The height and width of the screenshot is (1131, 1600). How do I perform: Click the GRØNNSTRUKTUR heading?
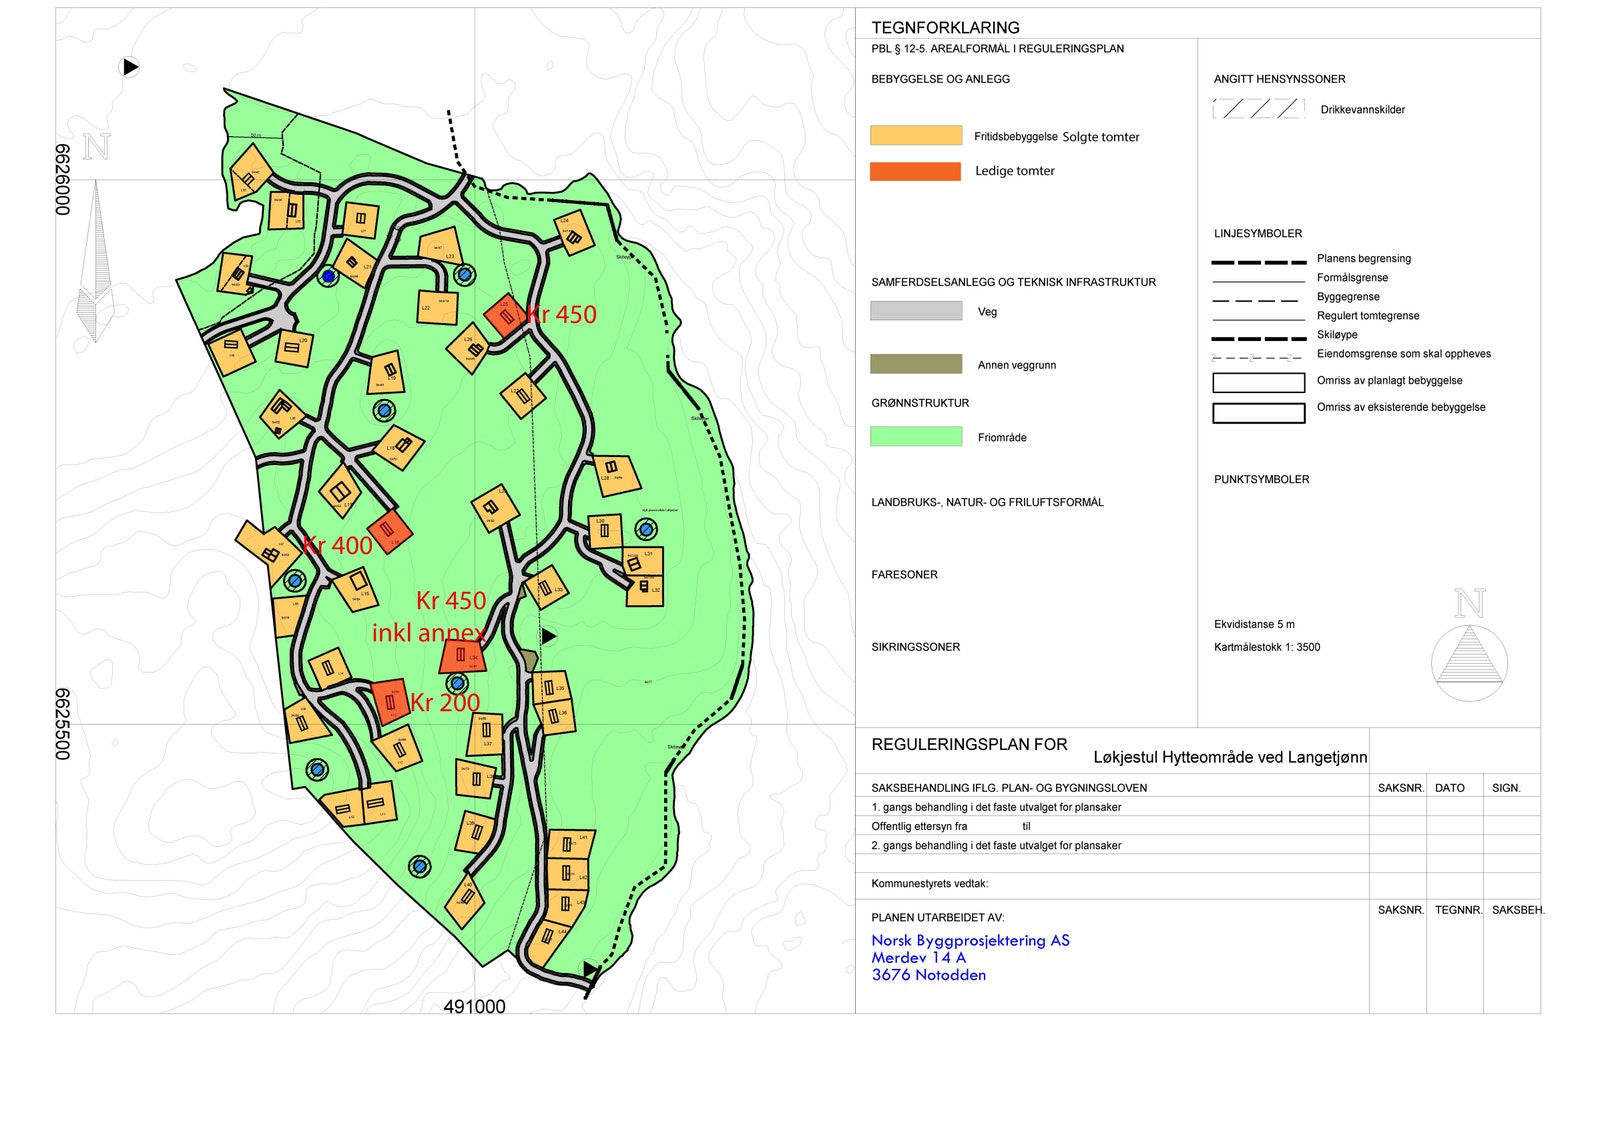920,403
